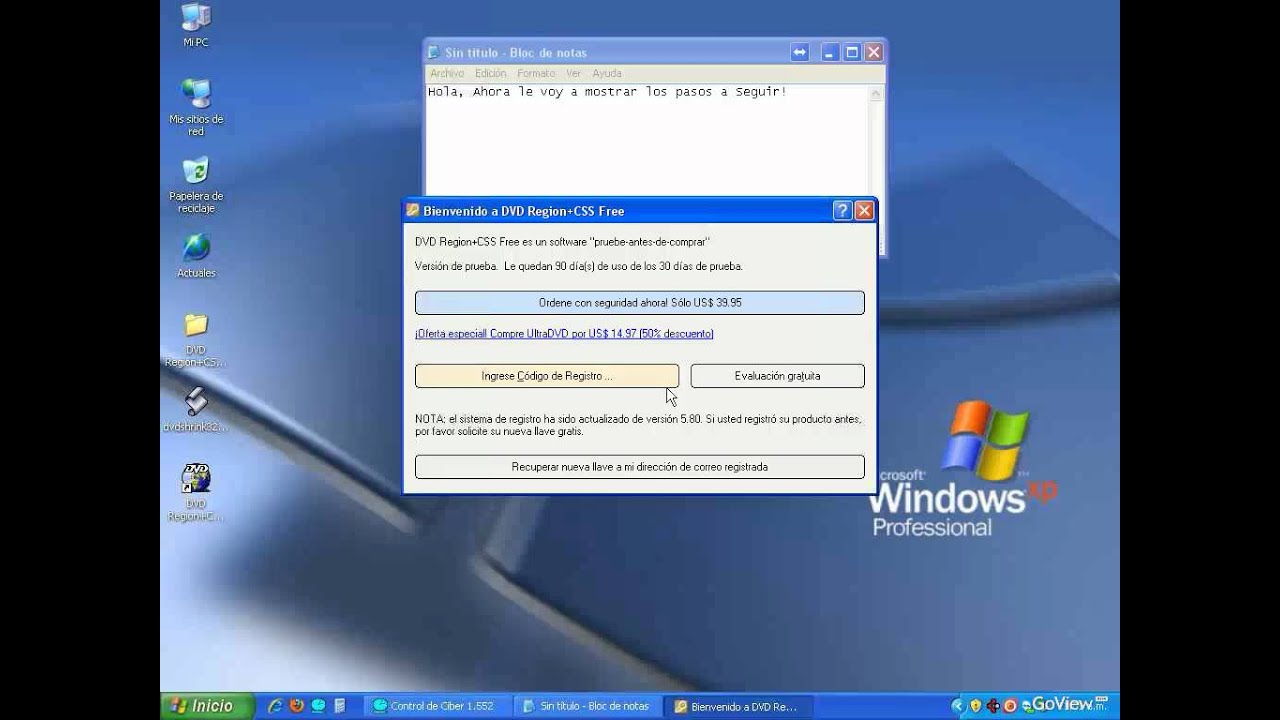Image resolution: width=1280 pixels, height=720 pixels.
Task: Click the blue messenger quick launch icon
Action: 318,706
